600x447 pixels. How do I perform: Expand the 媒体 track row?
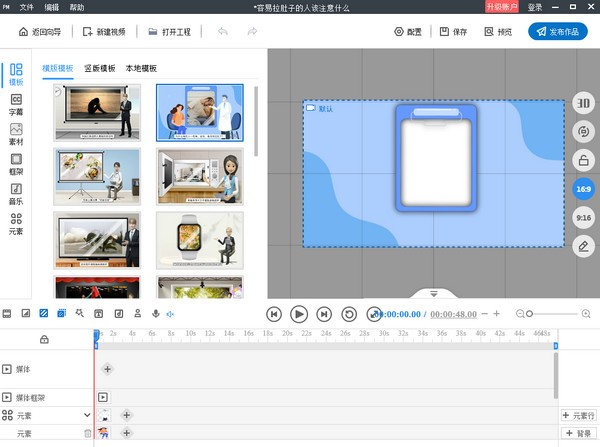click(x=8, y=369)
